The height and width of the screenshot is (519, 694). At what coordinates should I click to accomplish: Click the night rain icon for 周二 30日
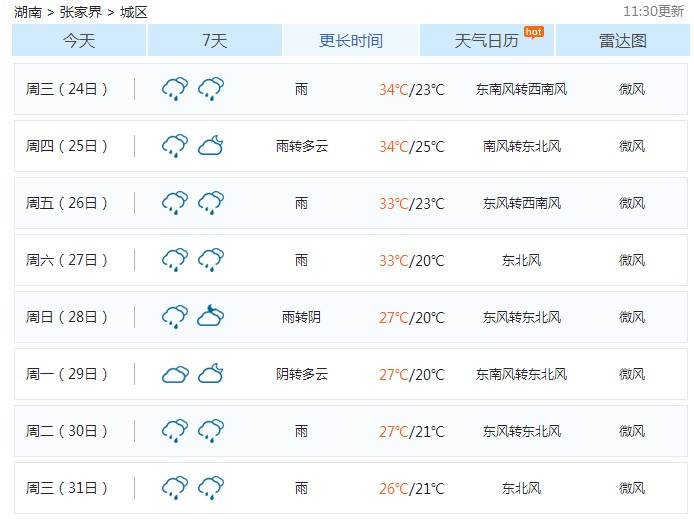pos(211,431)
